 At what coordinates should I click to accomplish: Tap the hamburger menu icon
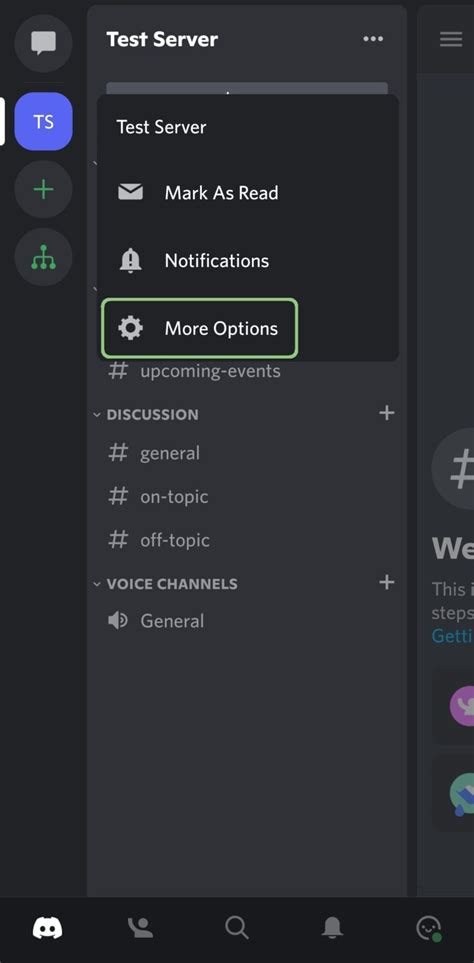coord(451,39)
